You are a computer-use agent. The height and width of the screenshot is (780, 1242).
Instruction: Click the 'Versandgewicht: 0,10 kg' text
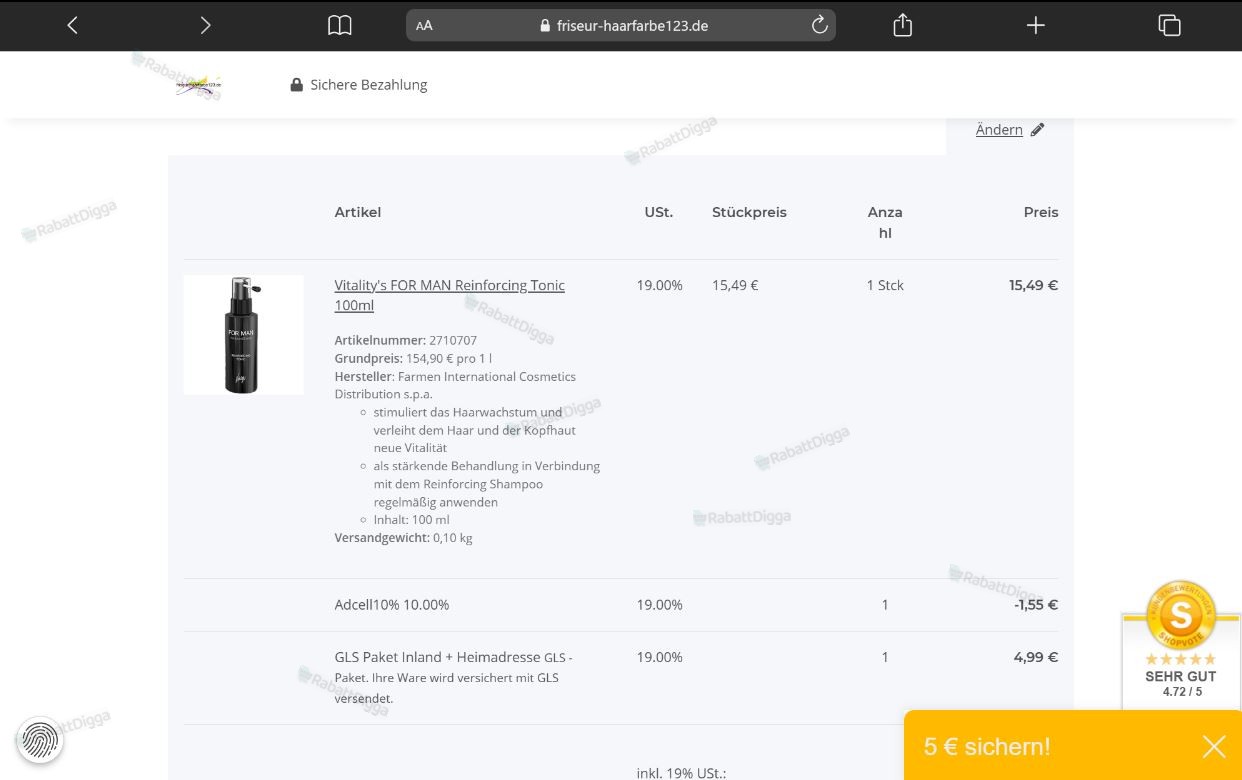pos(403,538)
